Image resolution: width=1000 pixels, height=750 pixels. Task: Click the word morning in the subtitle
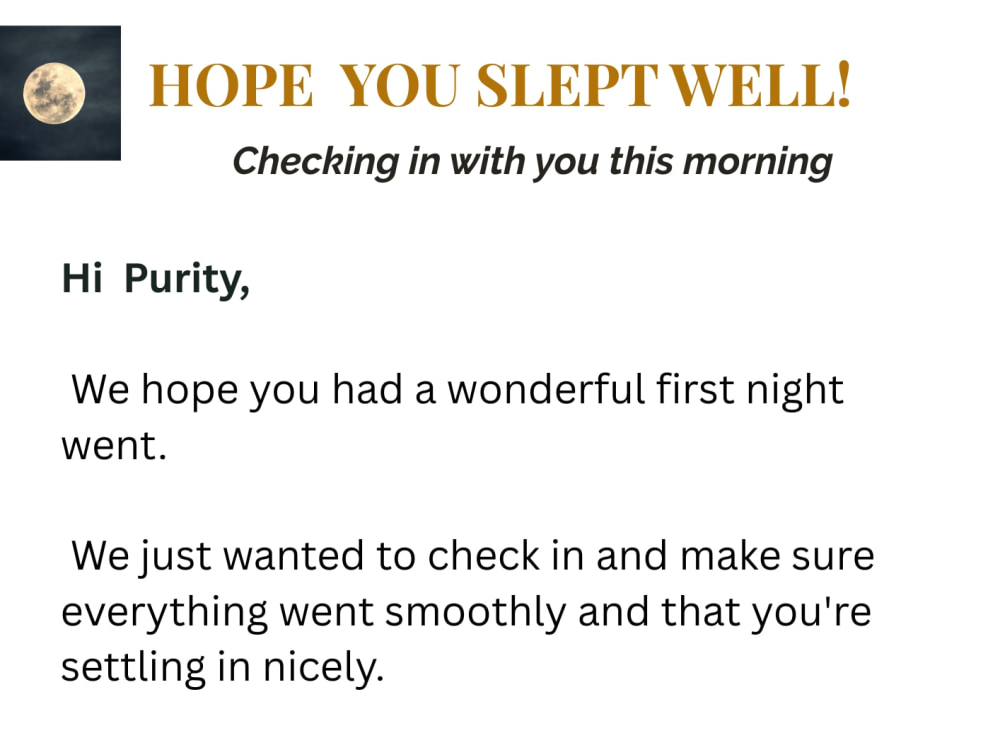(x=758, y=162)
